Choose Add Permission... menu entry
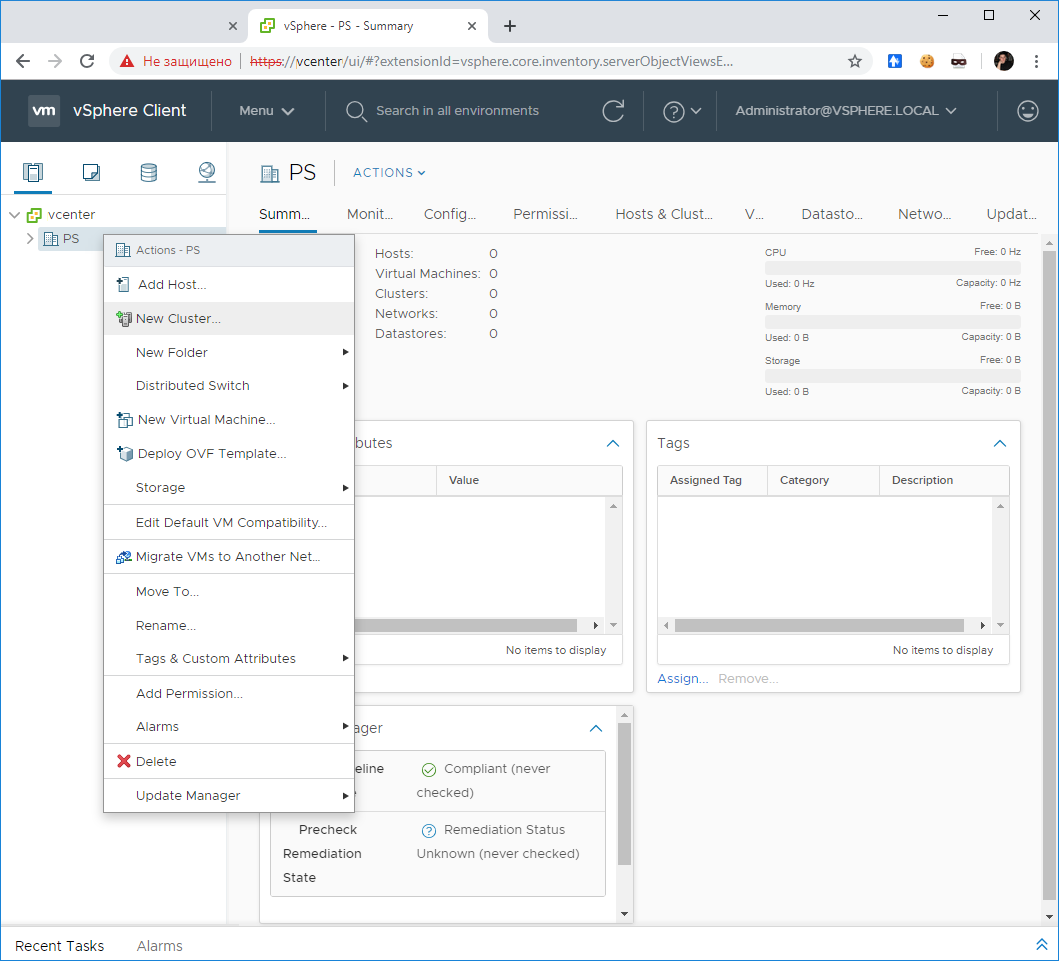This screenshot has height=961, width=1059. [x=229, y=694]
